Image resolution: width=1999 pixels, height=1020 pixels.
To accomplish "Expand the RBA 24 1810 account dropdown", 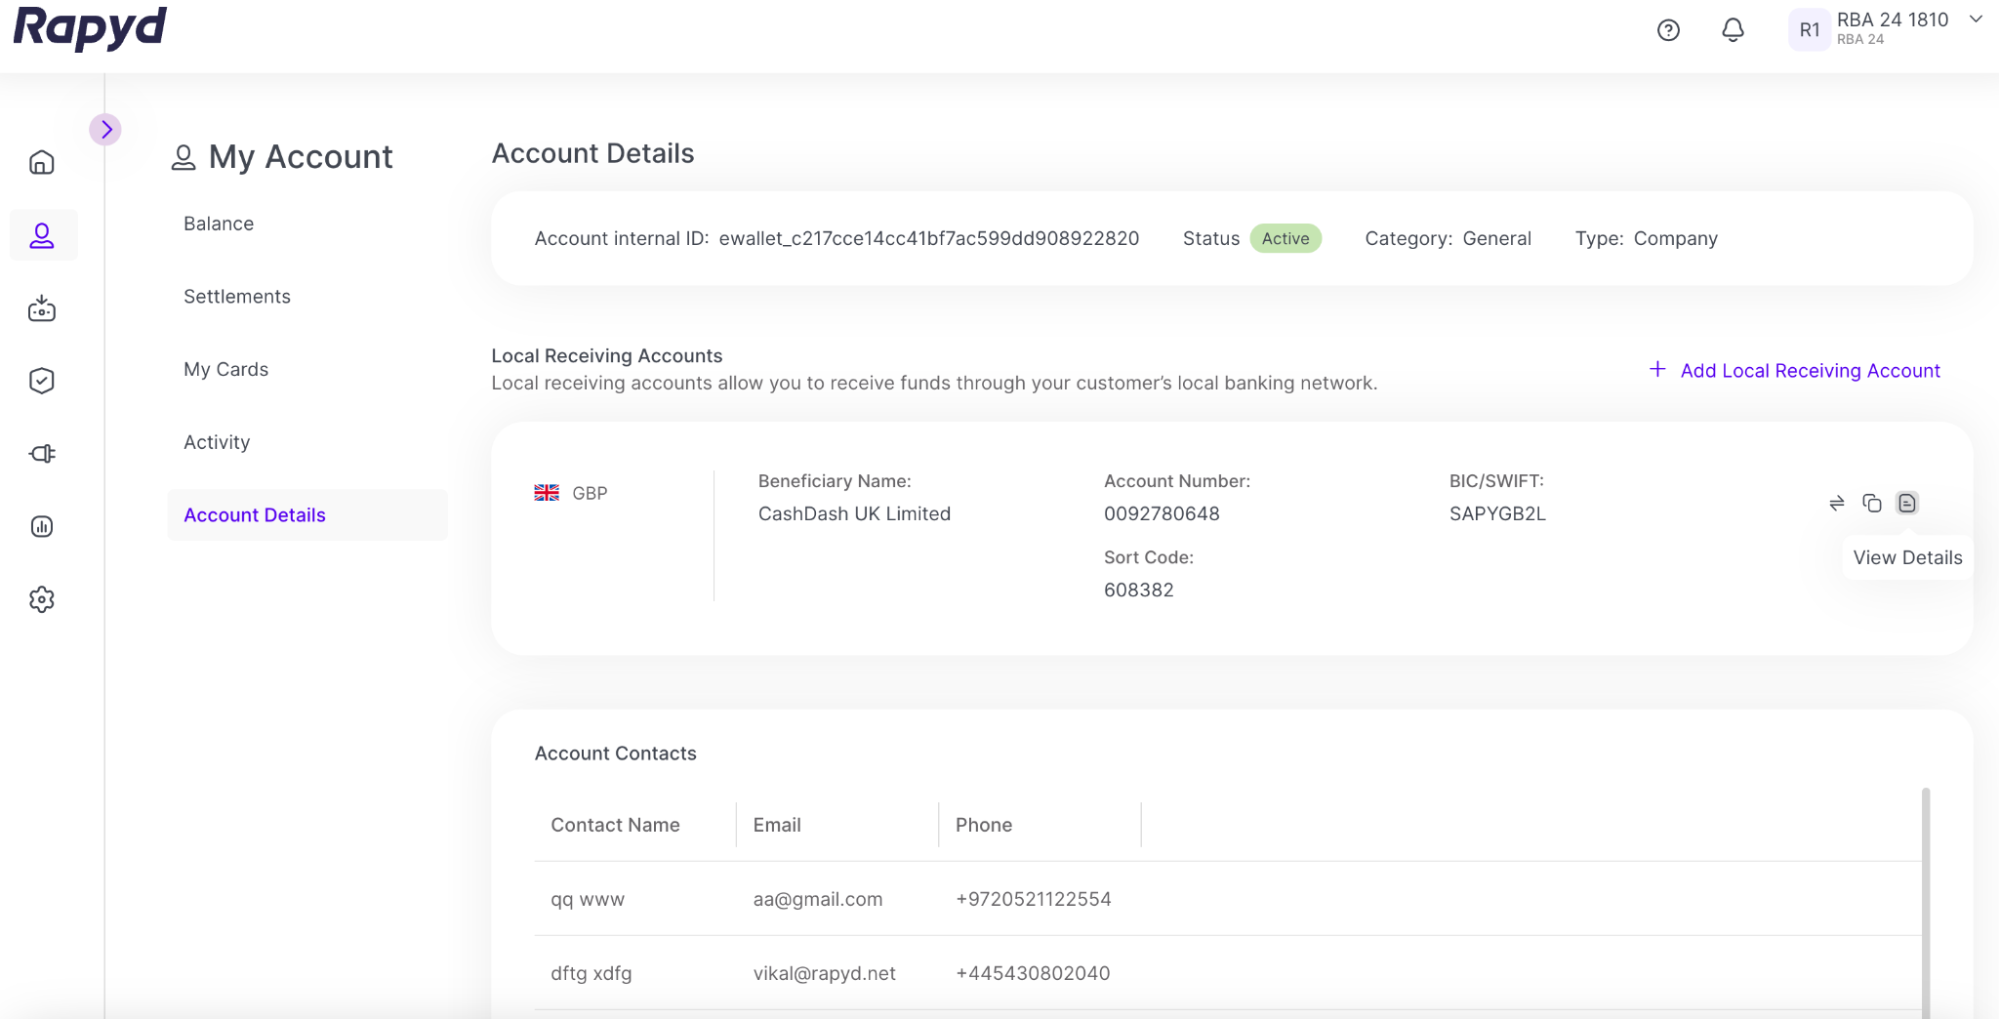I will click(1975, 20).
